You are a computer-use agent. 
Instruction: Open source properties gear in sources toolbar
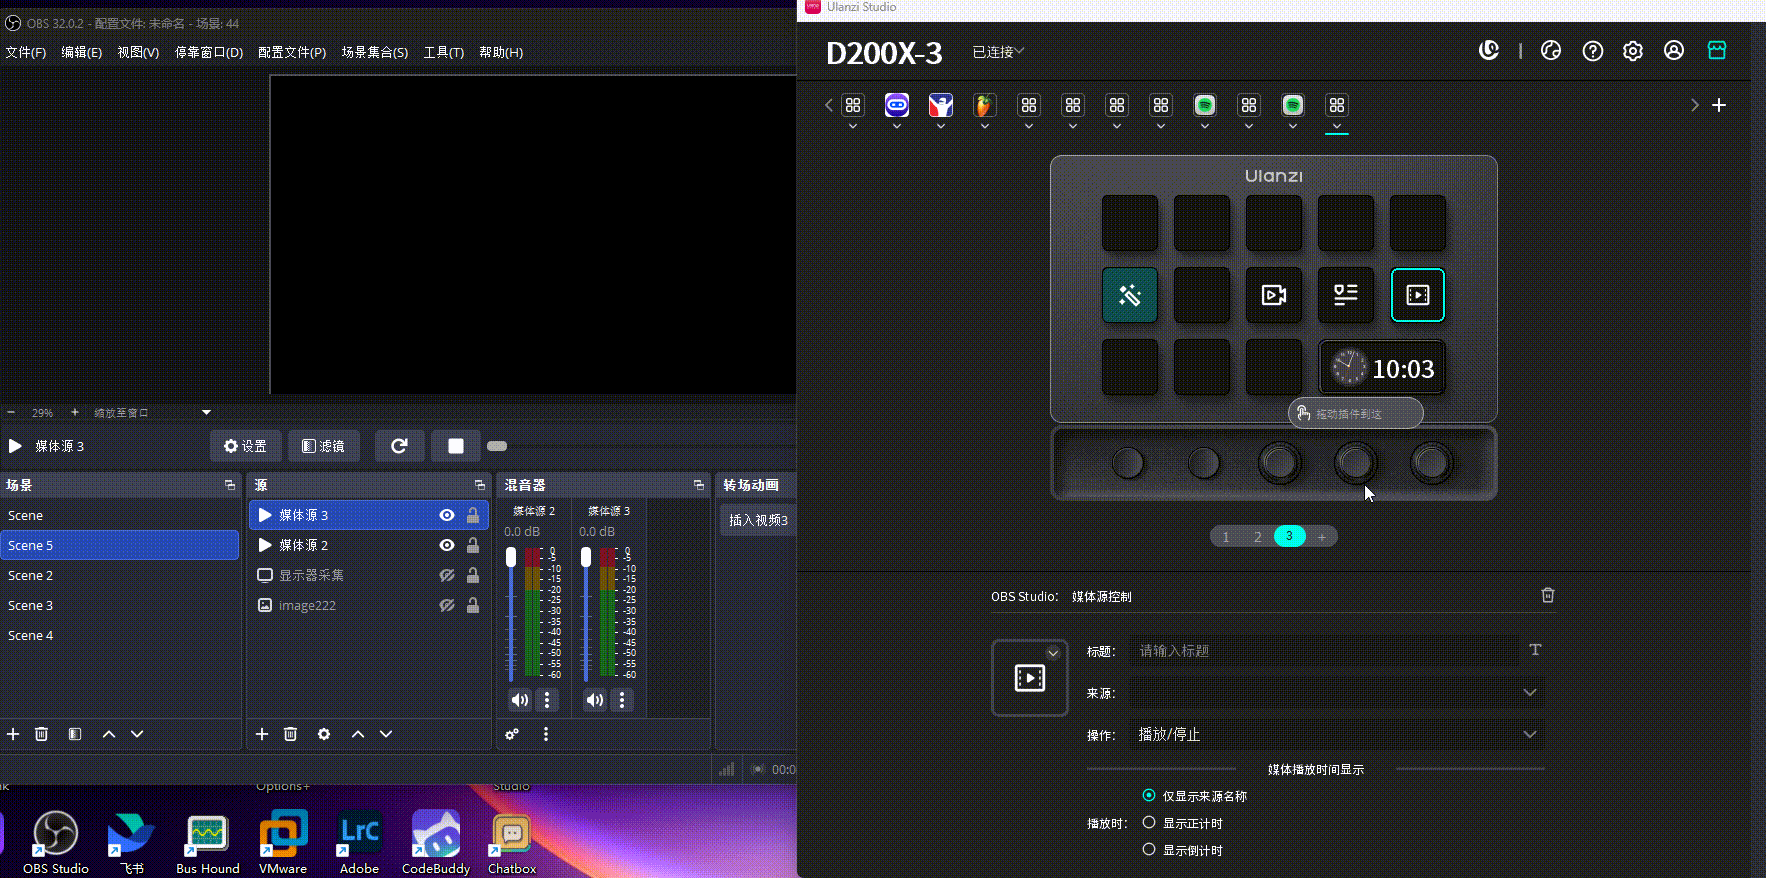coord(324,734)
